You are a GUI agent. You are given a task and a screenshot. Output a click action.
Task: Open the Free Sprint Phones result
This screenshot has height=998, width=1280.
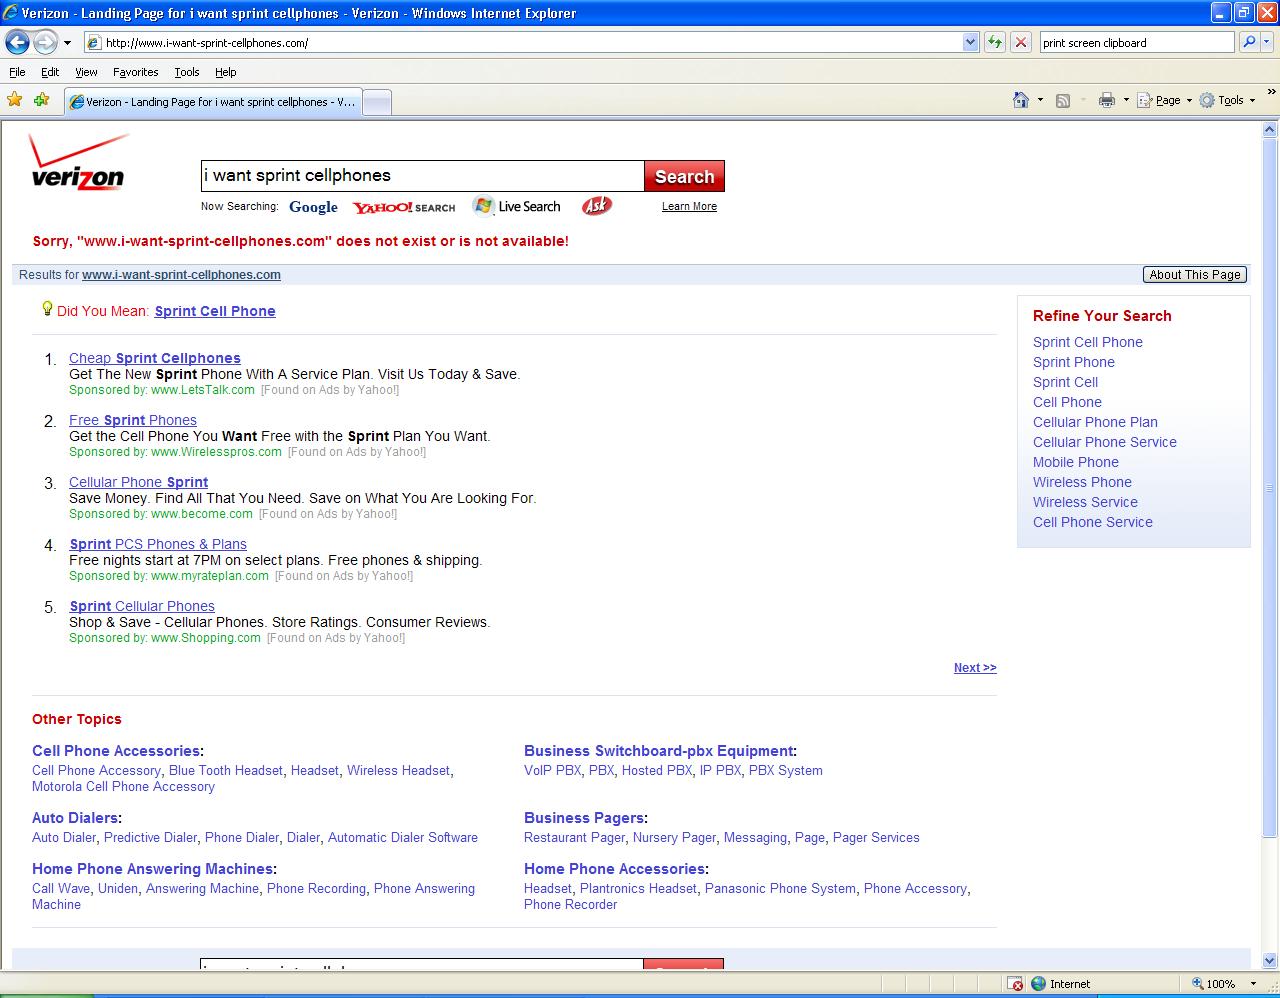(133, 420)
